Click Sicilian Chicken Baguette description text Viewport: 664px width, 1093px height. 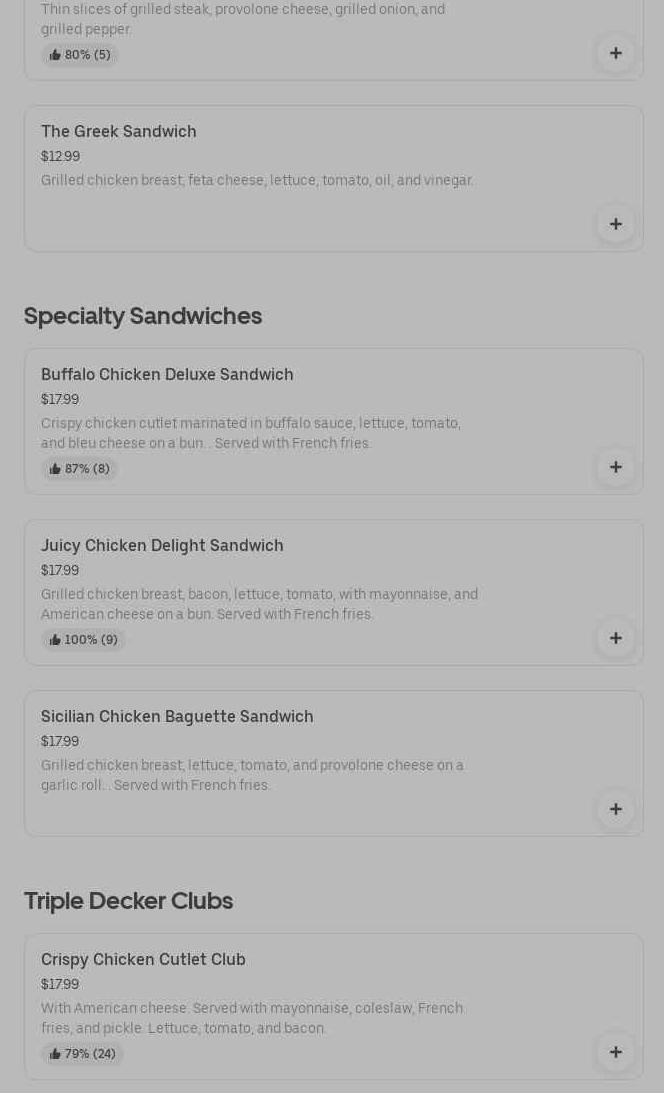point(252,775)
